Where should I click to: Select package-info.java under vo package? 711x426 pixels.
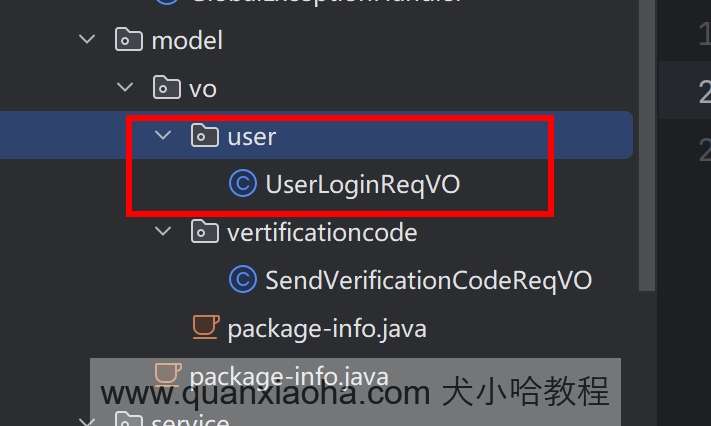click(327, 329)
